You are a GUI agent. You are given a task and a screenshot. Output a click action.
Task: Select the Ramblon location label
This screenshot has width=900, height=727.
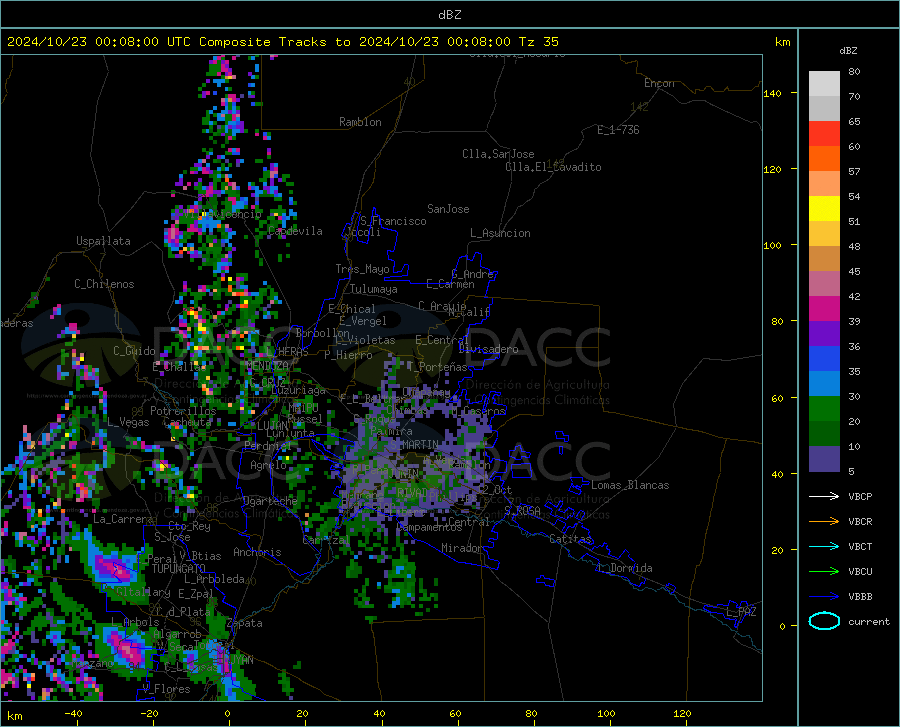coord(360,122)
